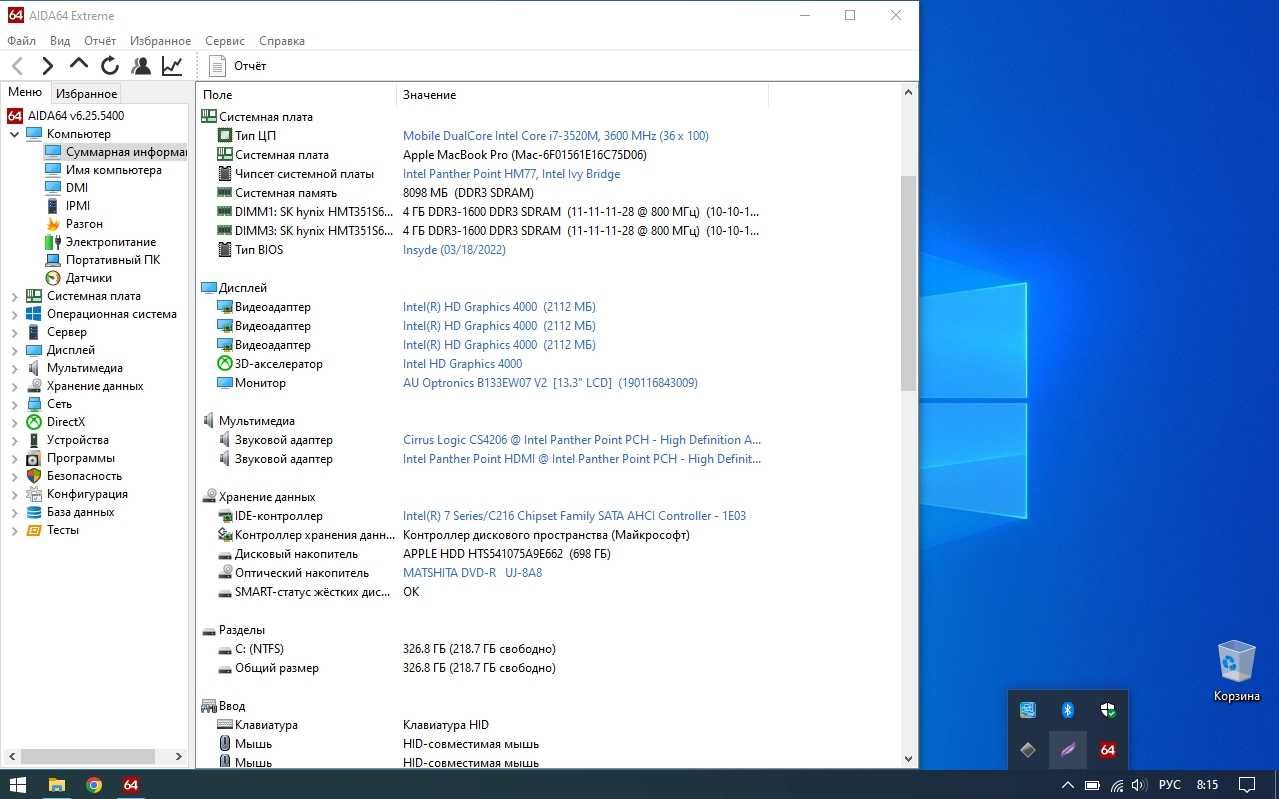Select the DMI tree item
The width and height of the screenshot is (1279, 799).
pos(76,188)
